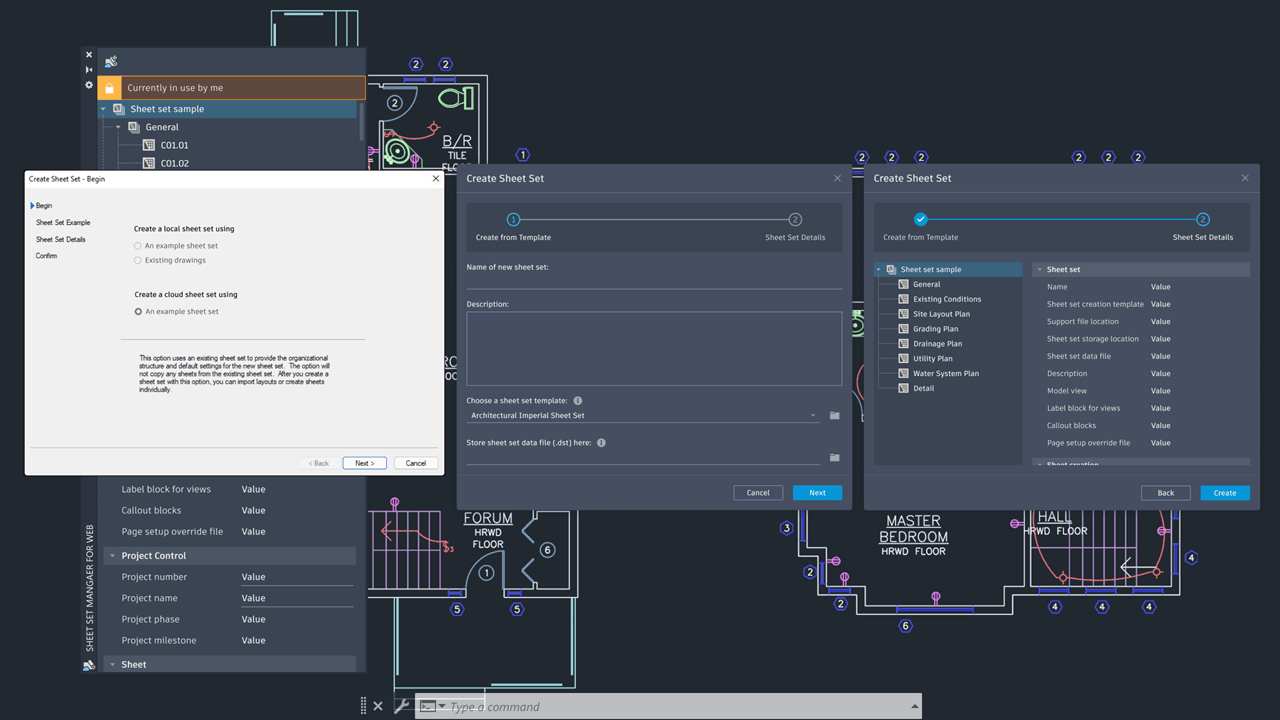Image resolution: width=1280 pixels, height=720 pixels.
Task: Click the browse folder icon beside sheet set template
Action: point(834,415)
